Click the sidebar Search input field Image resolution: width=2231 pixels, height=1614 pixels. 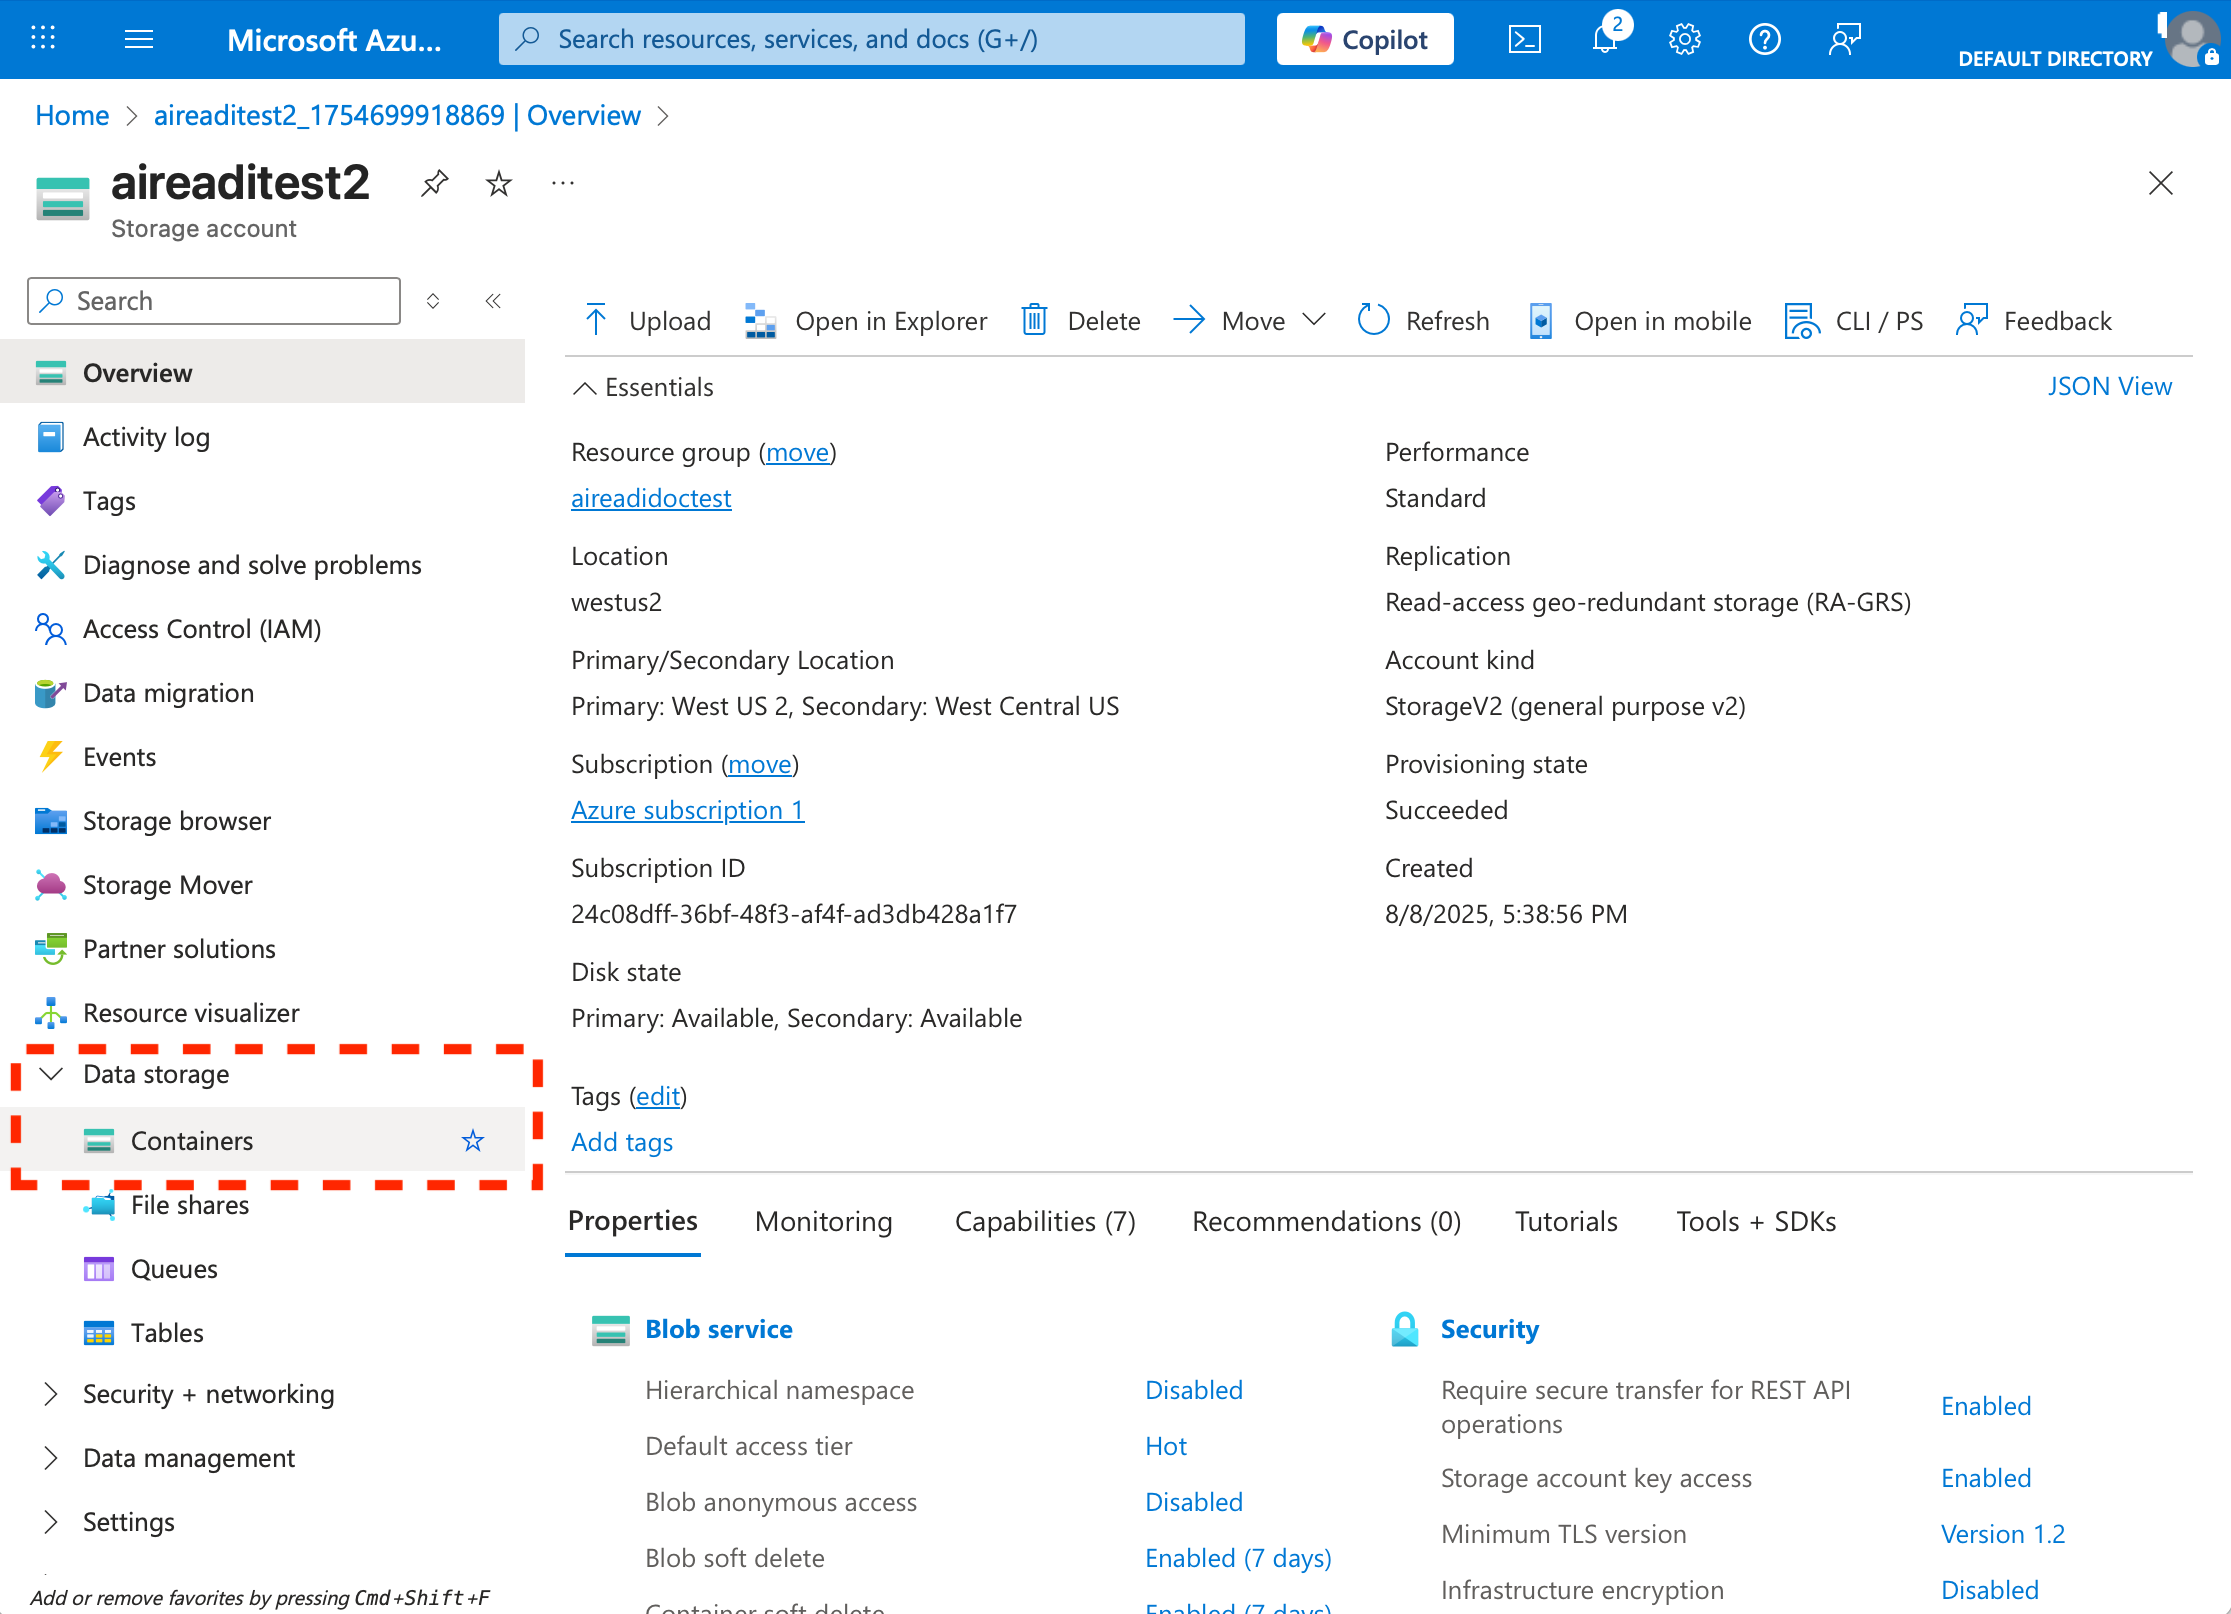tap(214, 301)
